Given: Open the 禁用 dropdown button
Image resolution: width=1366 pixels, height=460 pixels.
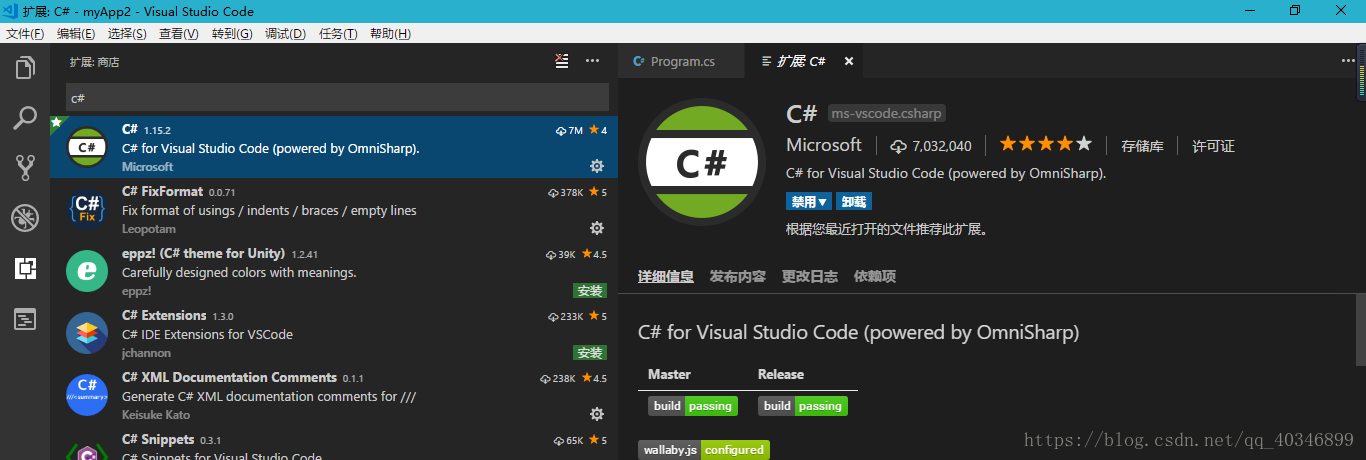Looking at the screenshot, I should click(x=809, y=201).
